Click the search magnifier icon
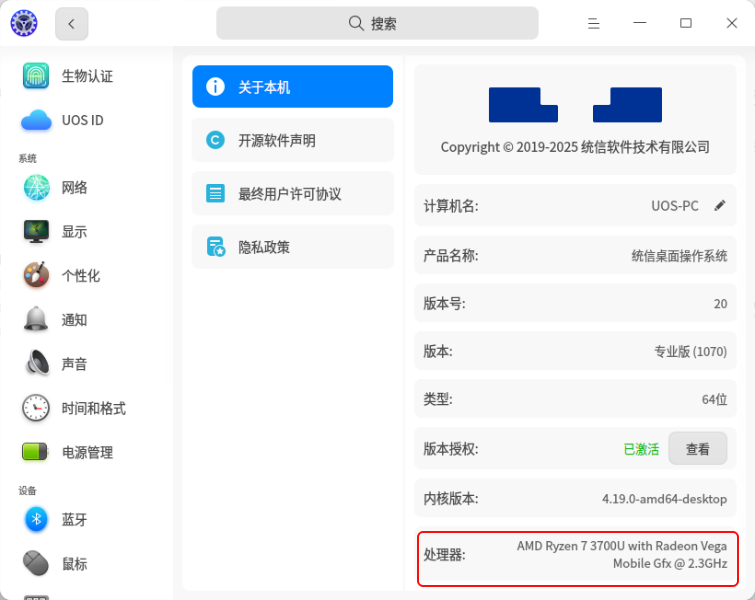 point(356,23)
